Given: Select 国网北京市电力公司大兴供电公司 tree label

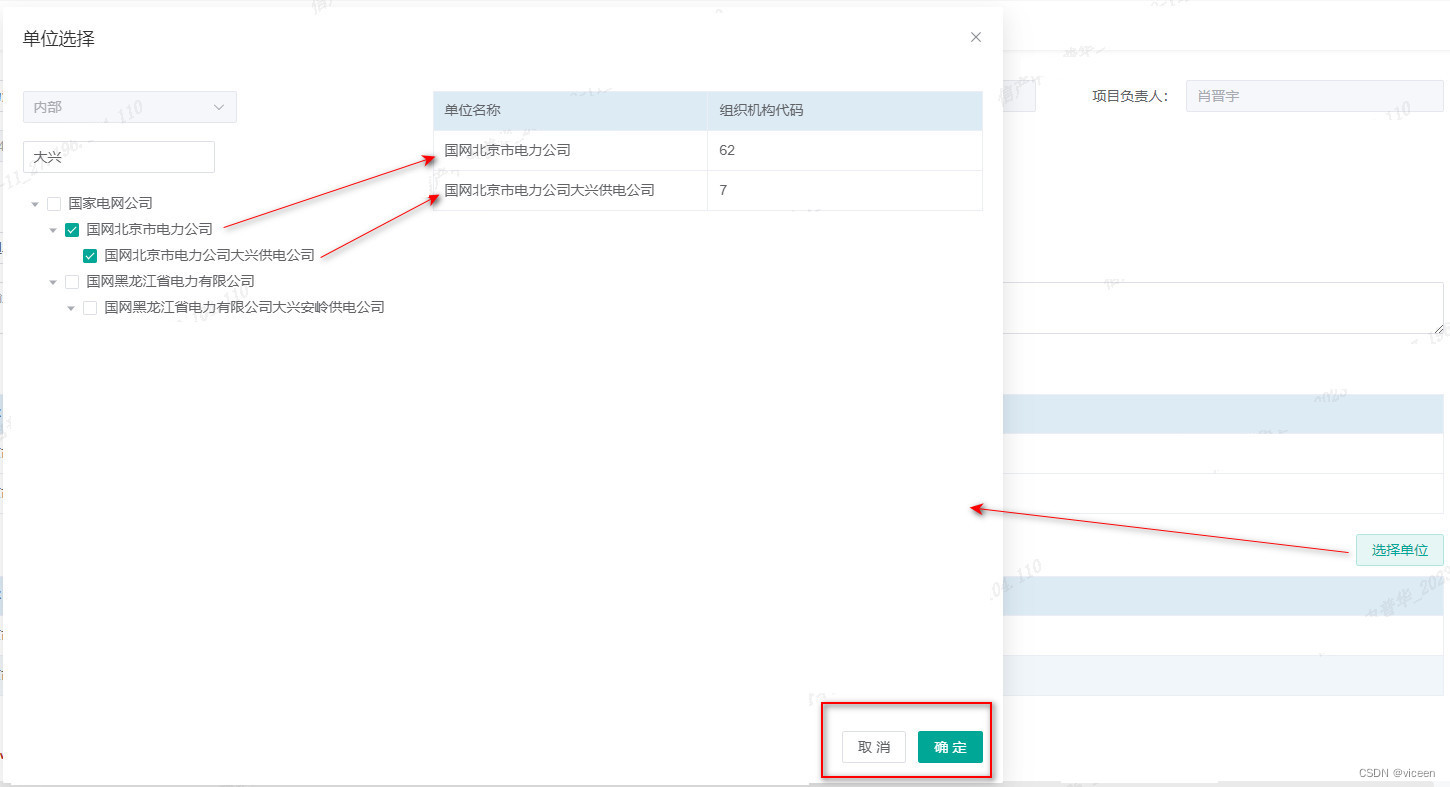Looking at the screenshot, I should [x=209, y=255].
